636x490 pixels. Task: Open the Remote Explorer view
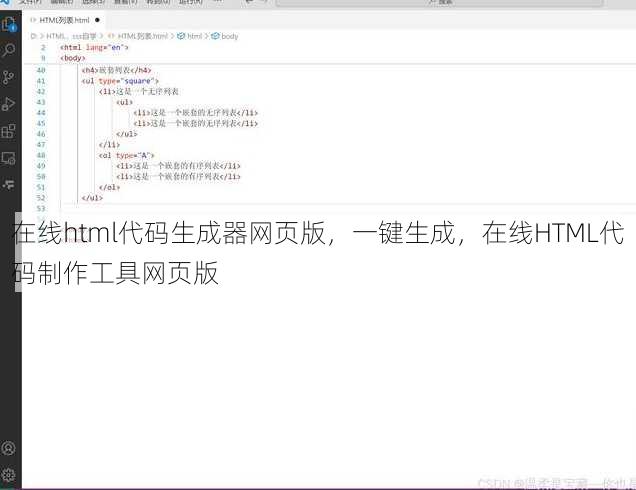pos(9,158)
